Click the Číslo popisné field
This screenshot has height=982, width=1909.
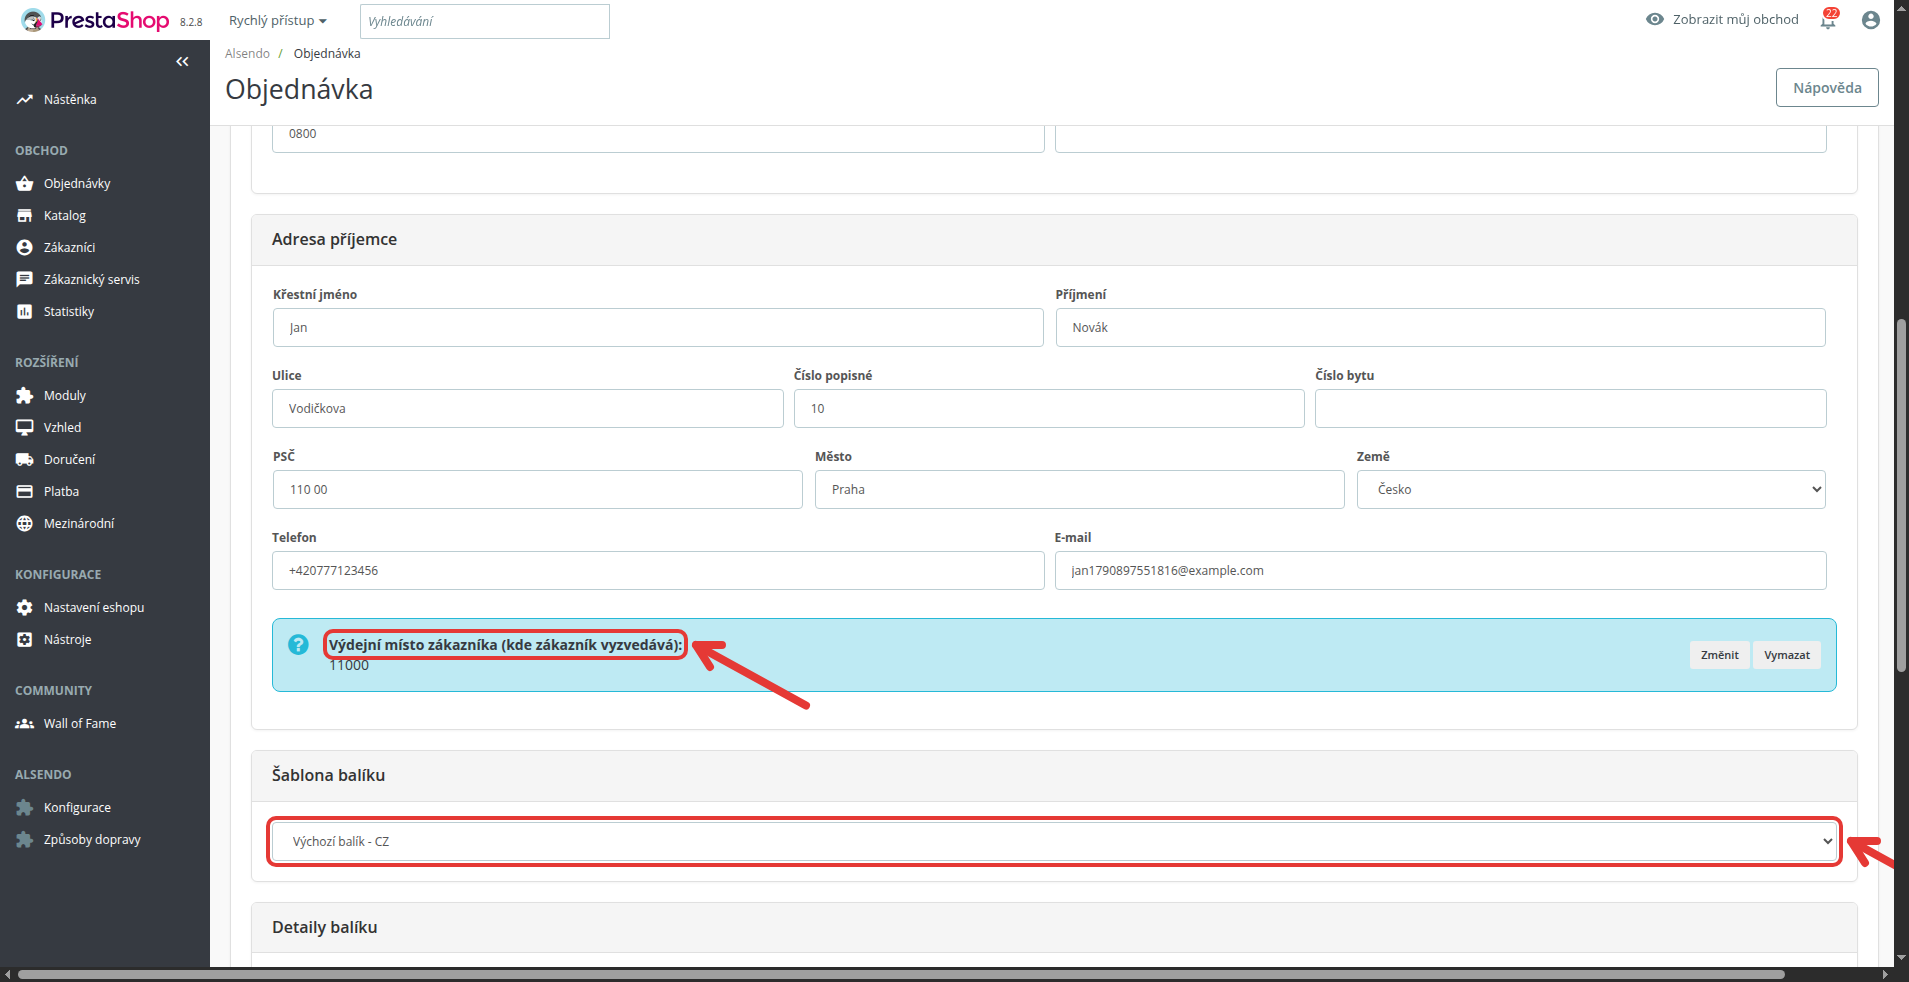[1049, 409]
